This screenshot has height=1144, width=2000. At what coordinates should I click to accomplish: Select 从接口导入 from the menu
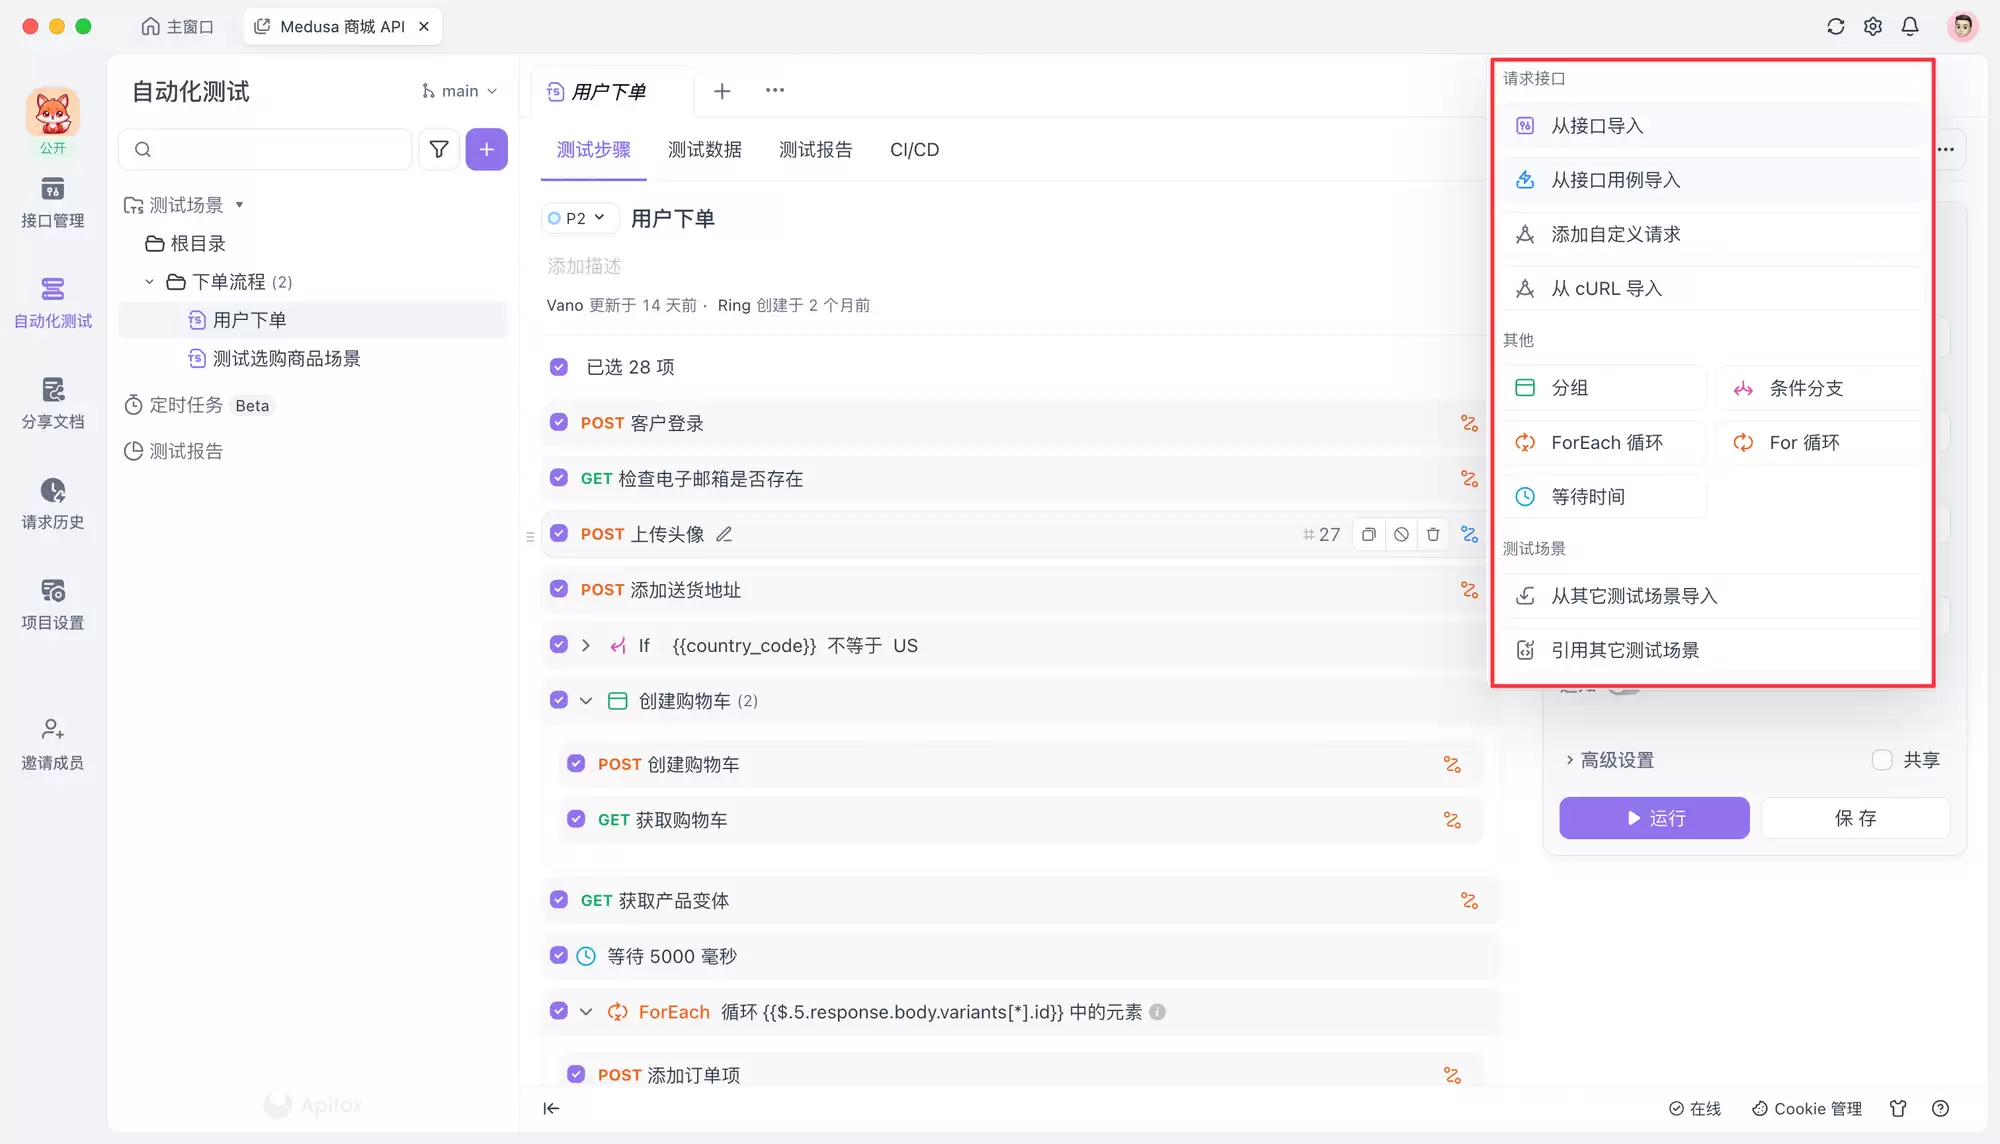click(x=1712, y=126)
